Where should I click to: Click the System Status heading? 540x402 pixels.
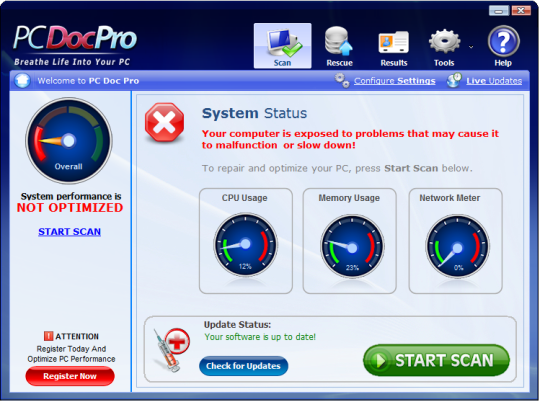tap(254, 113)
